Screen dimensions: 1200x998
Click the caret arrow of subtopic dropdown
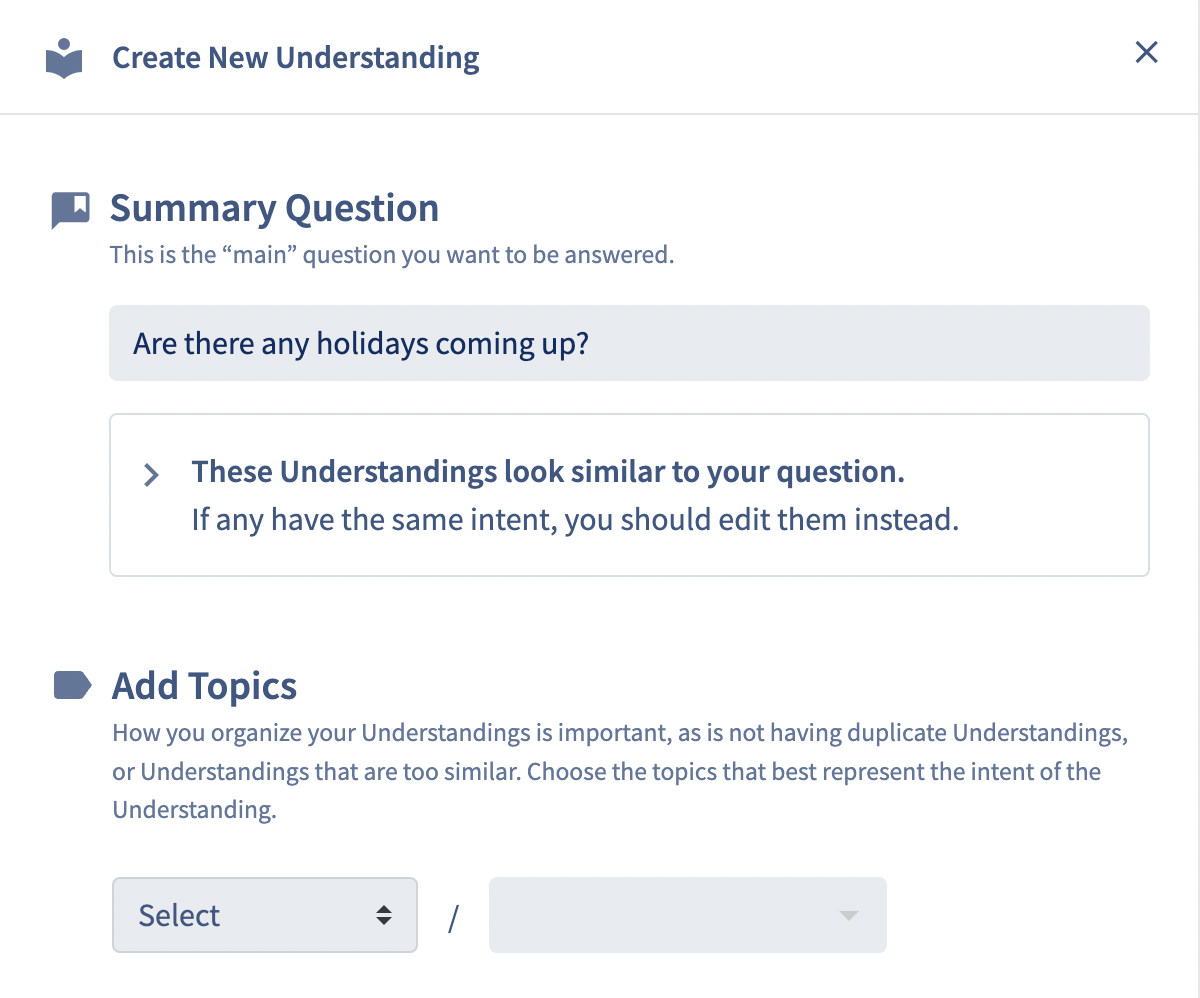[848, 916]
